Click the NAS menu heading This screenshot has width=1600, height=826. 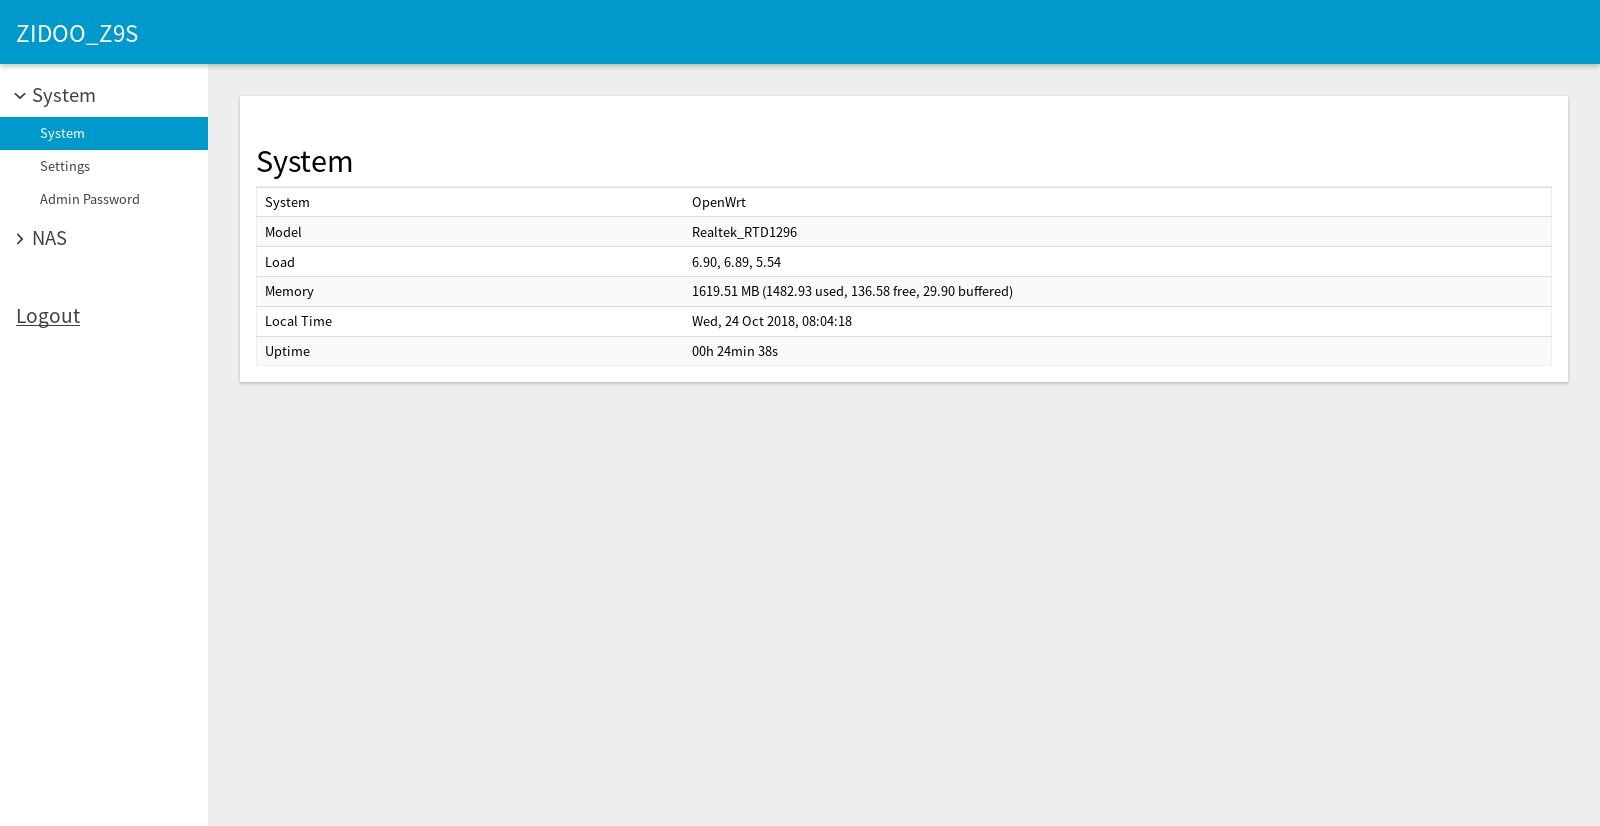pos(49,238)
